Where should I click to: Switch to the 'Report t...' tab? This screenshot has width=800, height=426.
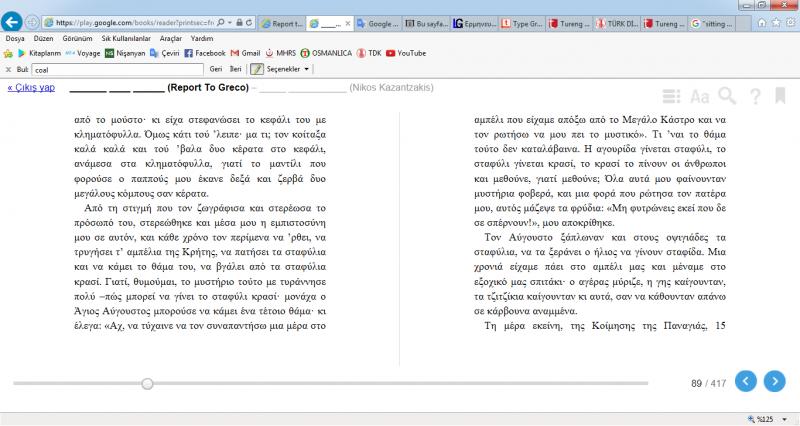tap(282, 23)
